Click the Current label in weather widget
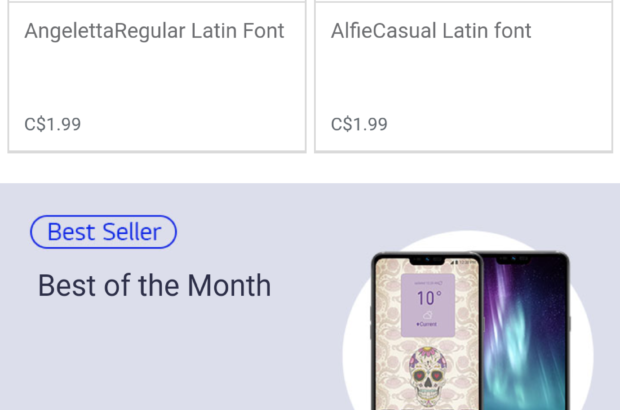The height and width of the screenshot is (410, 620). (427, 324)
